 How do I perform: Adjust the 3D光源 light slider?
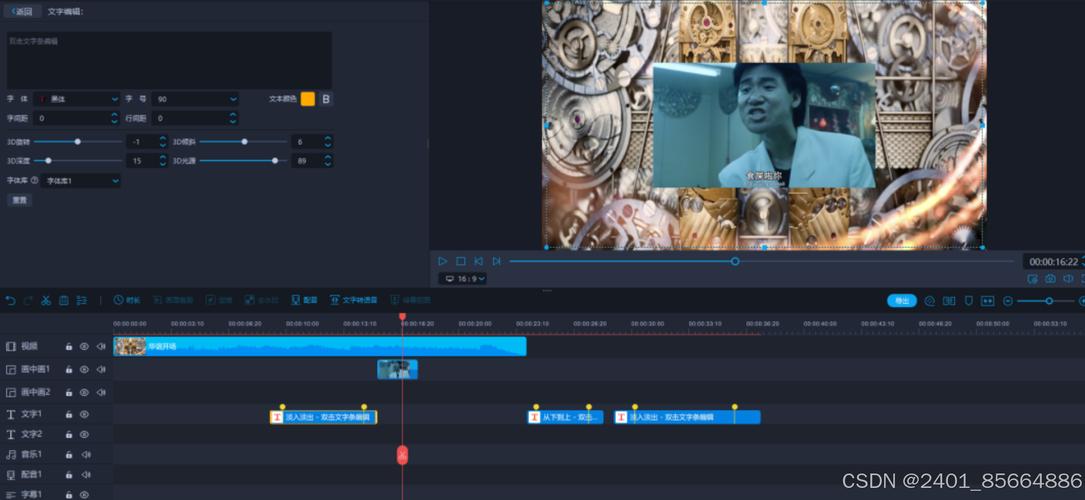click(x=275, y=160)
